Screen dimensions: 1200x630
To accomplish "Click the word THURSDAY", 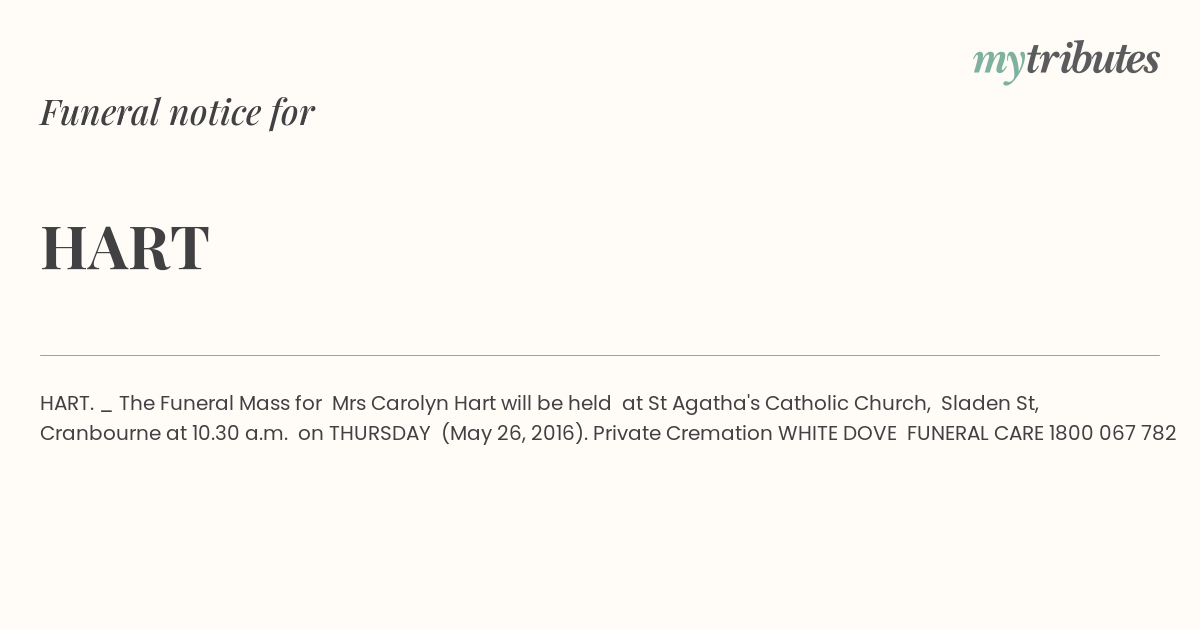I will [380, 433].
